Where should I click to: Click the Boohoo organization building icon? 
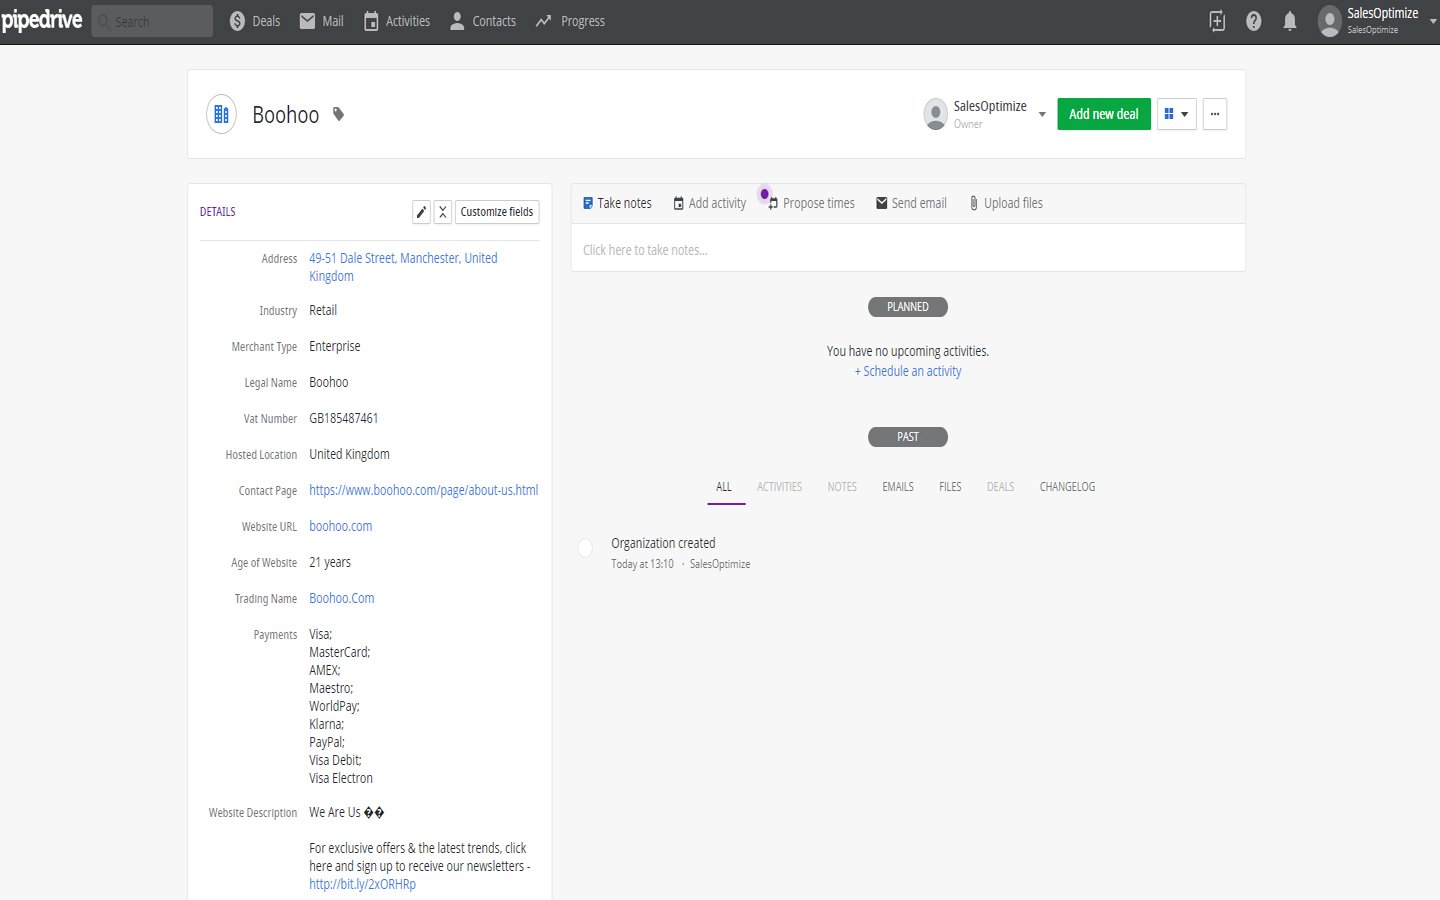tap(221, 114)
